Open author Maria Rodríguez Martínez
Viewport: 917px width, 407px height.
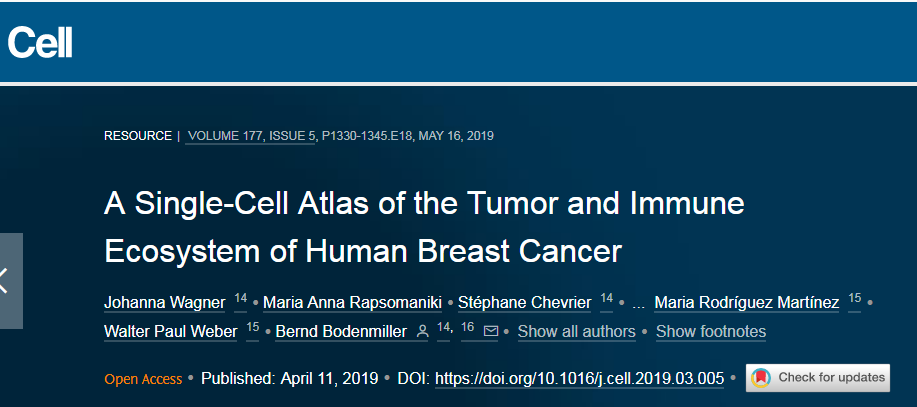[747, 303]
